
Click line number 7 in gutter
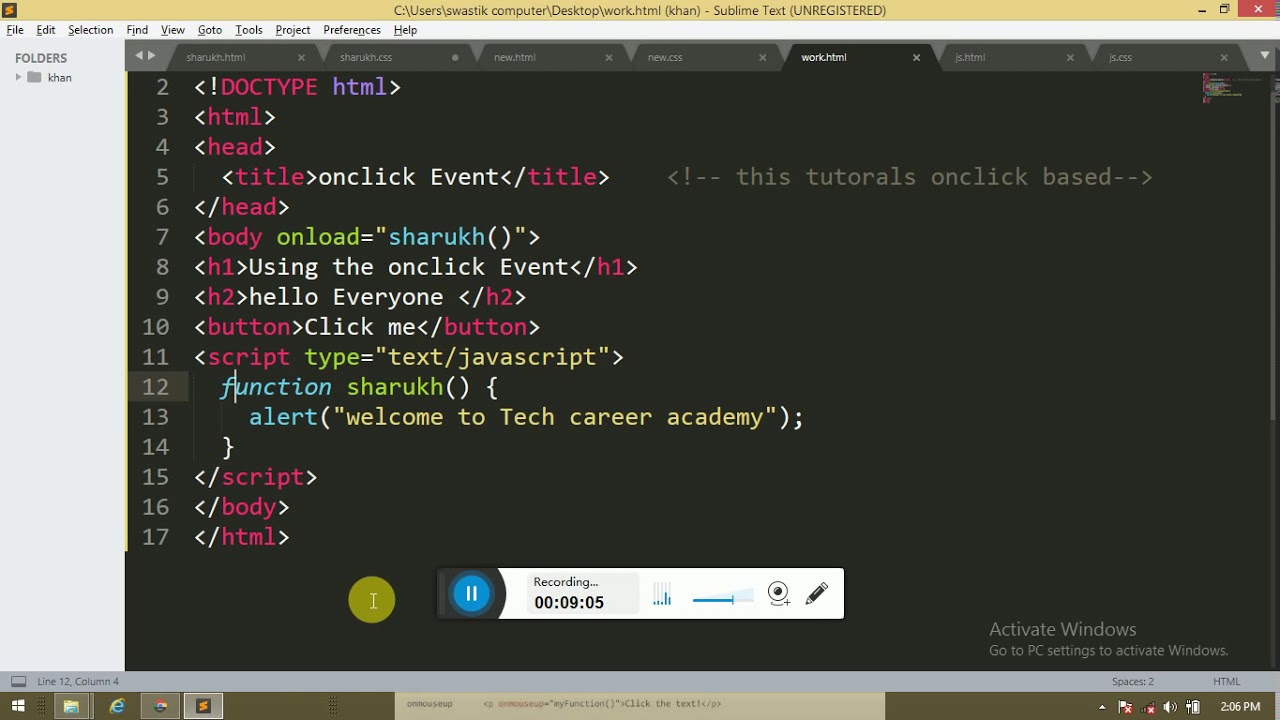pos(162,237)
